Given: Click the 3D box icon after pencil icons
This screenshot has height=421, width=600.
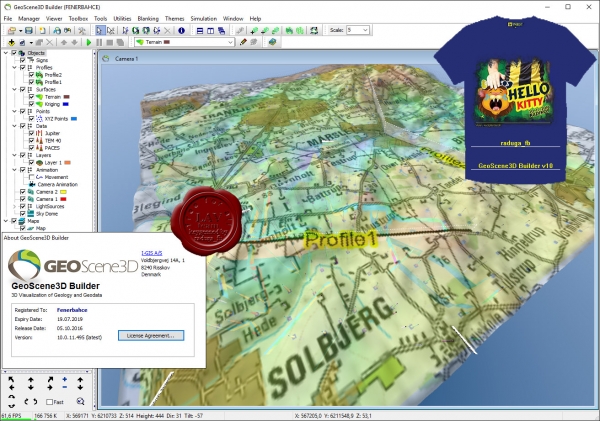Looking at the screenshot, I should [272, 42].
